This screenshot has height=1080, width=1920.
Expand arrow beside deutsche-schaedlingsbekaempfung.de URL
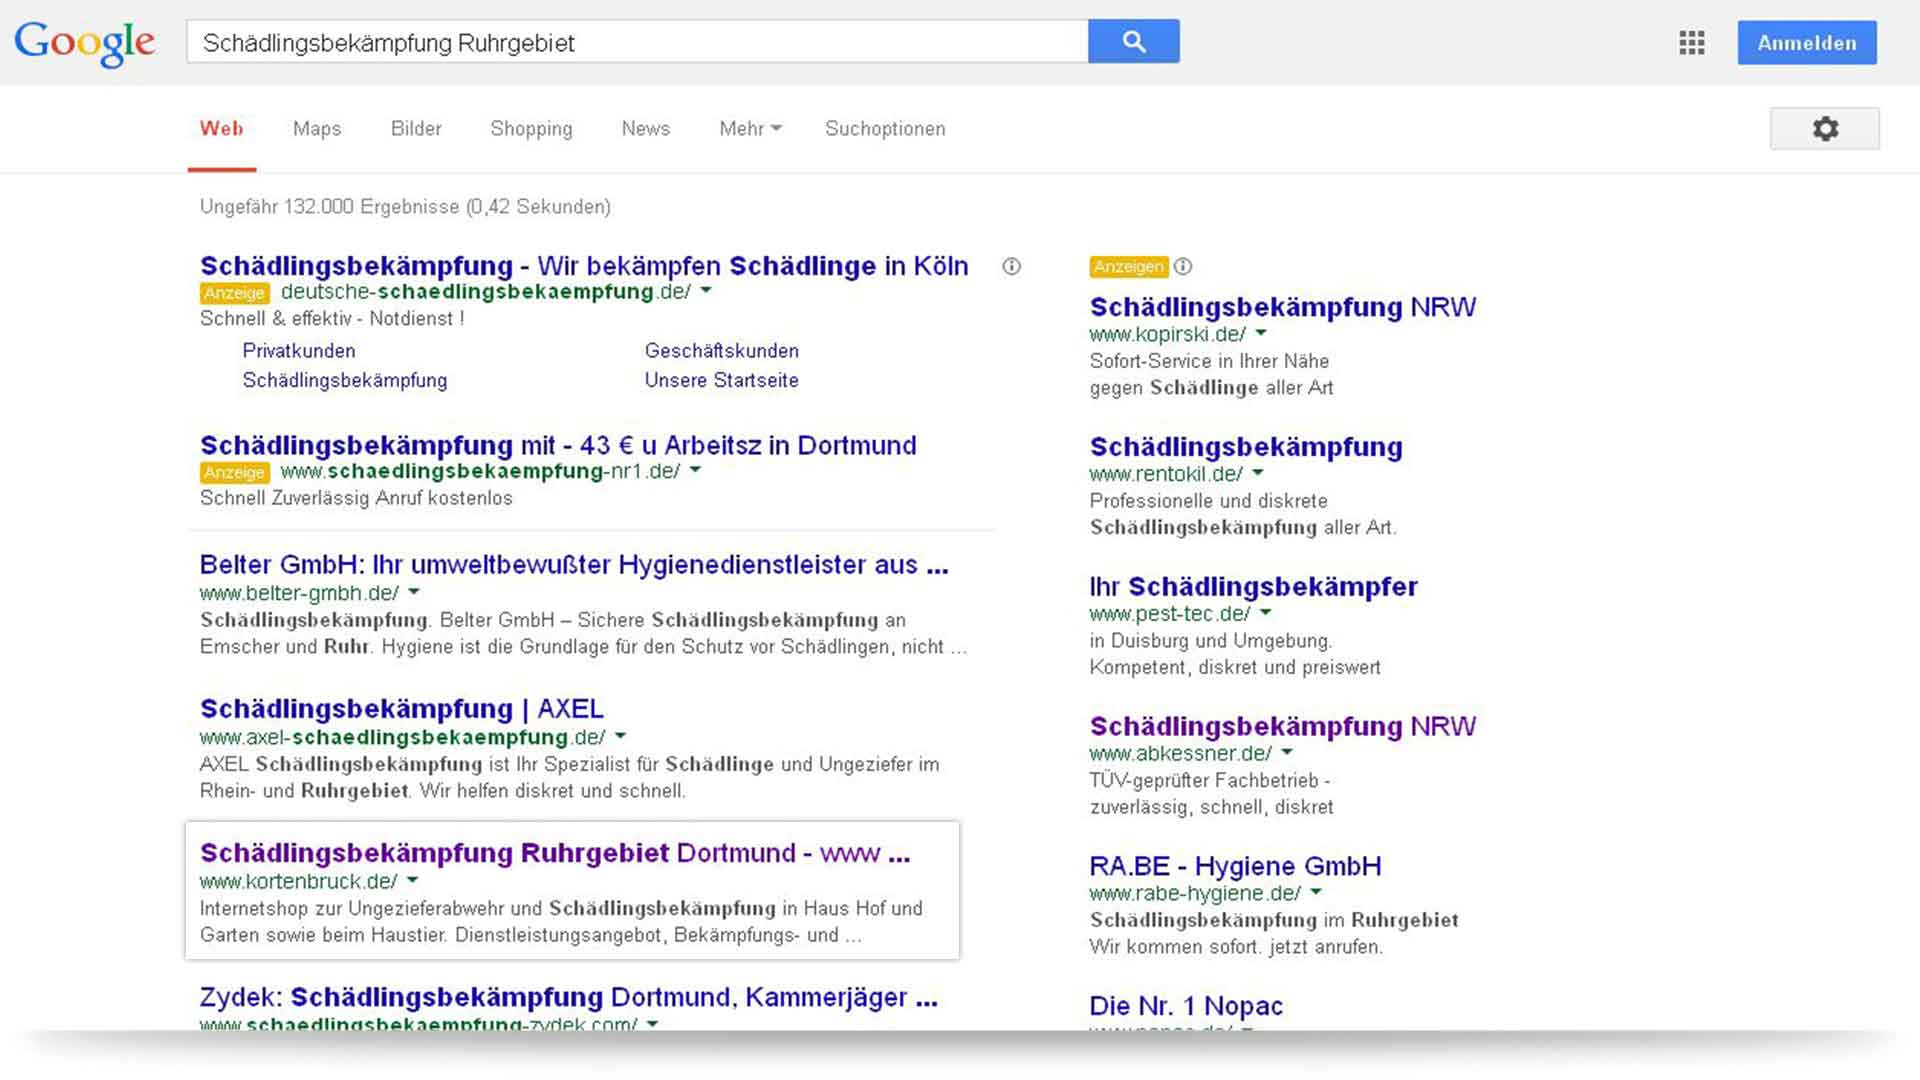point(706,291)
